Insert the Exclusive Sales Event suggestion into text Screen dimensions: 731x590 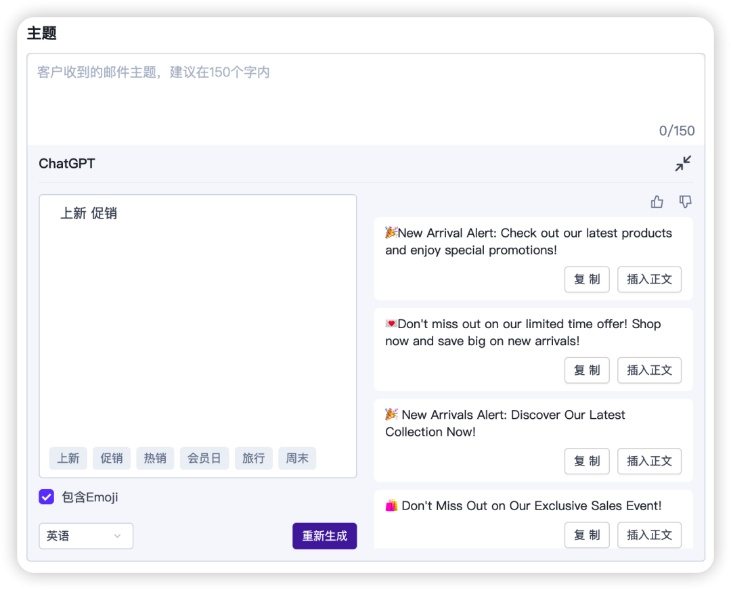[649, 535]
